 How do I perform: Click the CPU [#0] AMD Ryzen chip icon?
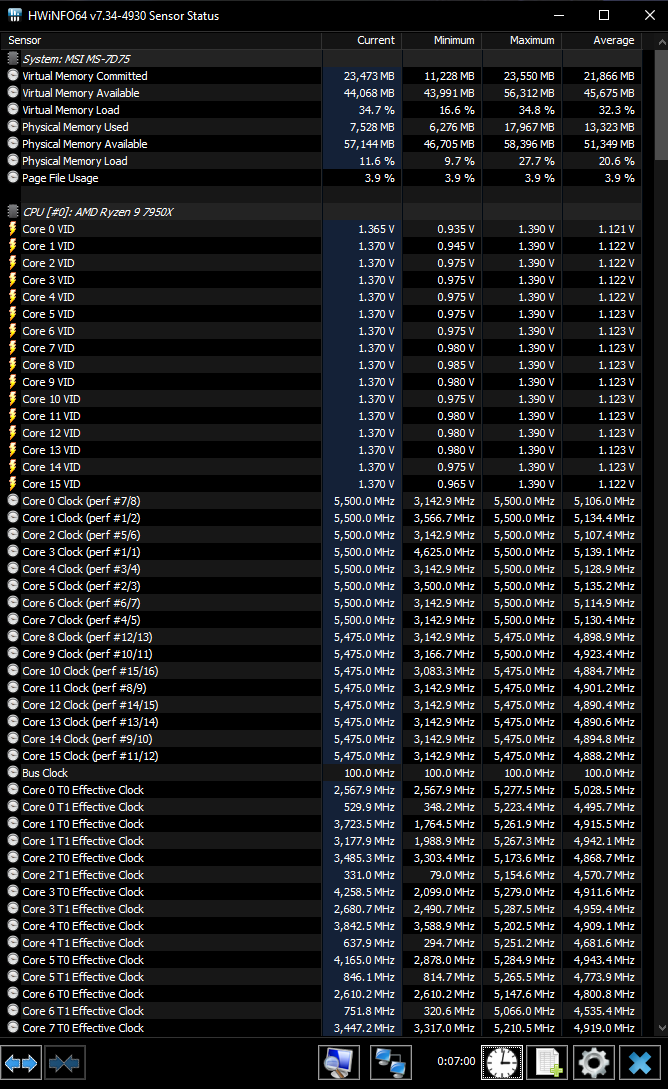[x=12, y=212]
